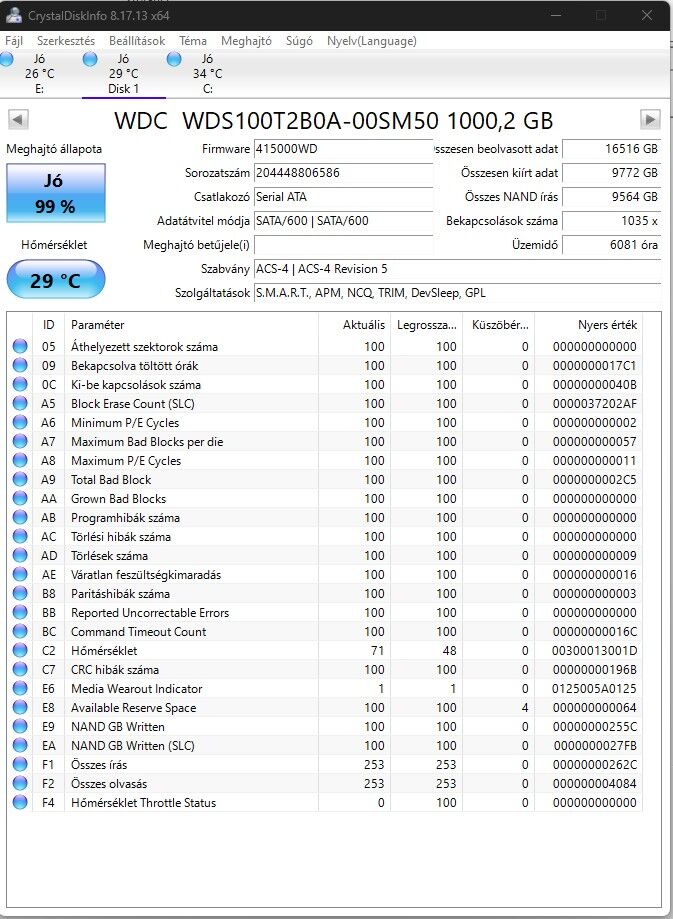
Task: Click the 9772 GB total written value
Action: click(611, 173)
